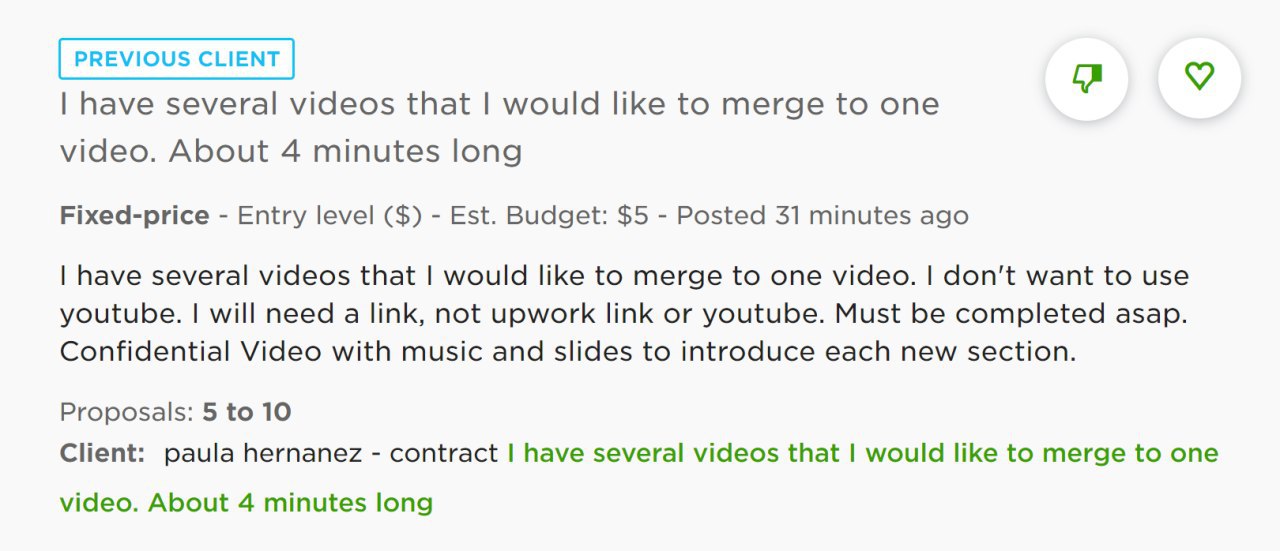Click the word contract beside the client name

click(444, 454)
